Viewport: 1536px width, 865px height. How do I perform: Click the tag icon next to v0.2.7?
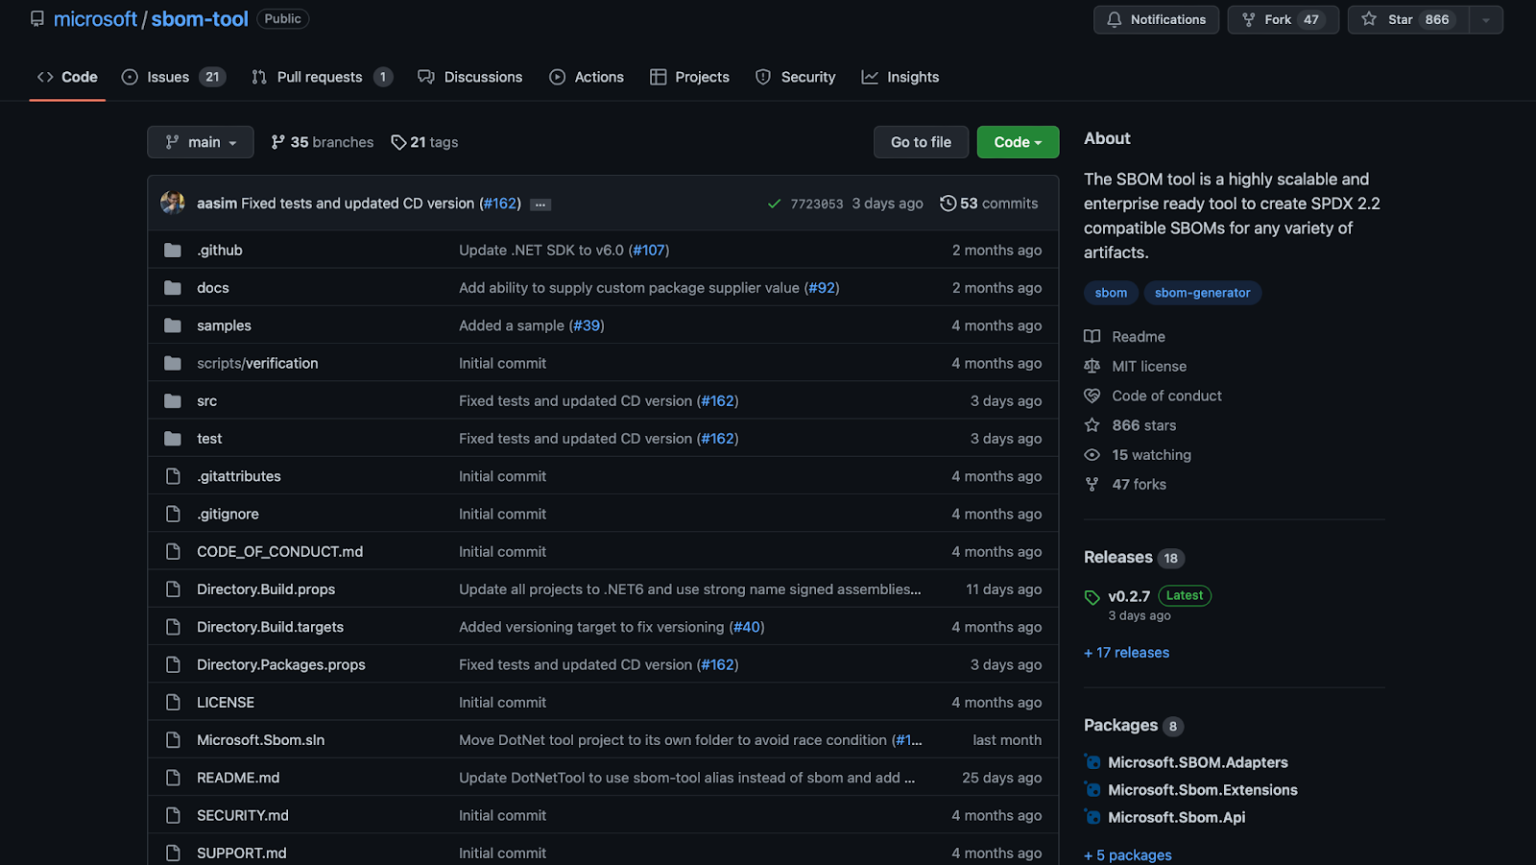(1093, 596)
